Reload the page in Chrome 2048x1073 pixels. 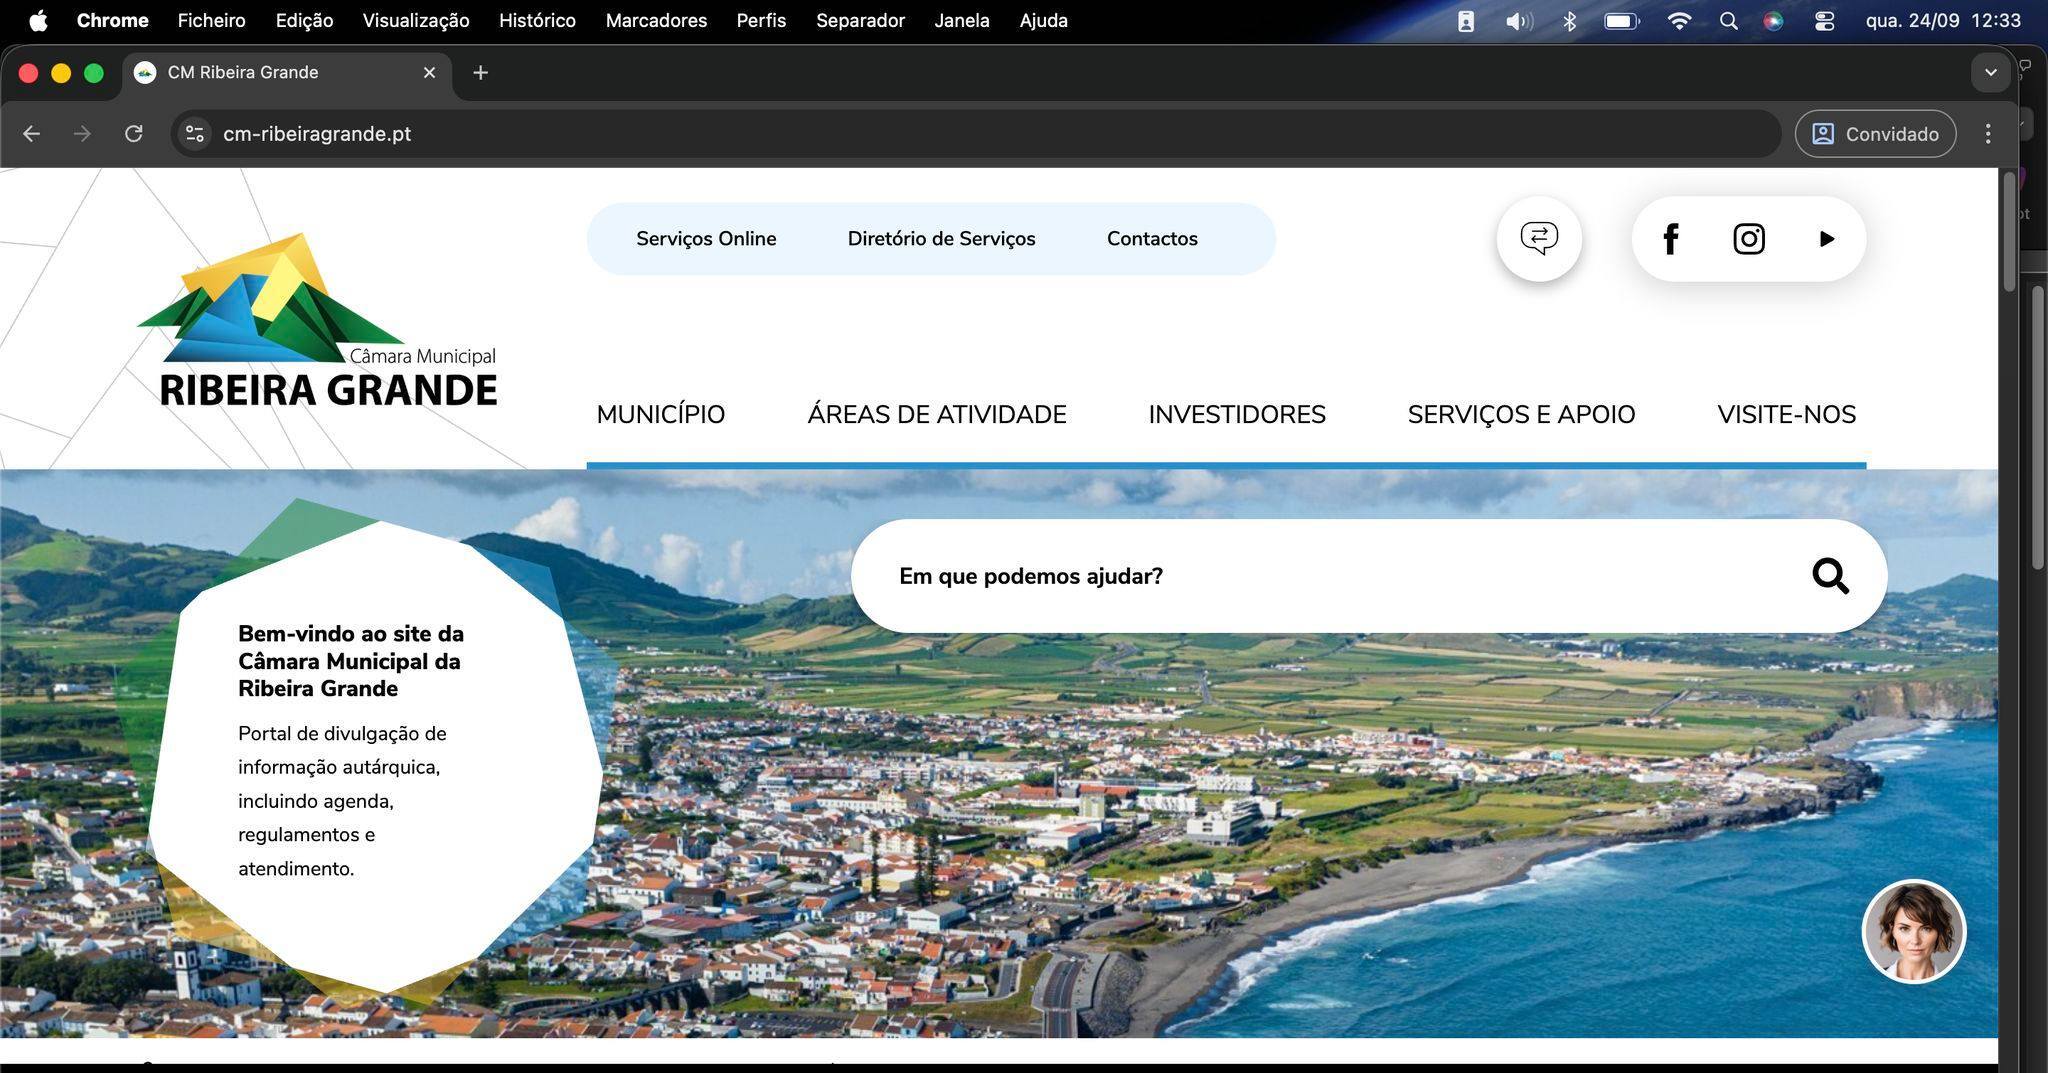pyautogui.click(x=134, y=133)
